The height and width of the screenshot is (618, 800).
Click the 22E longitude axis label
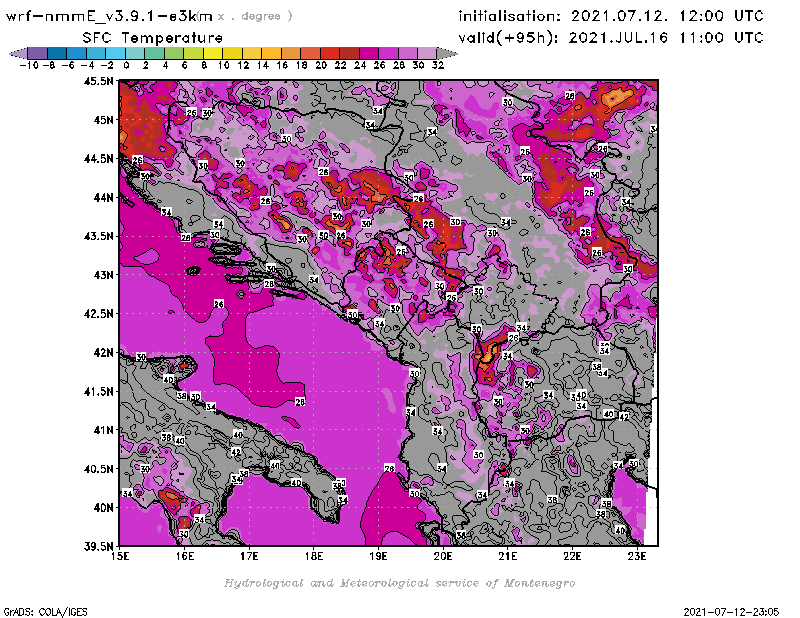tap(572, 557)
